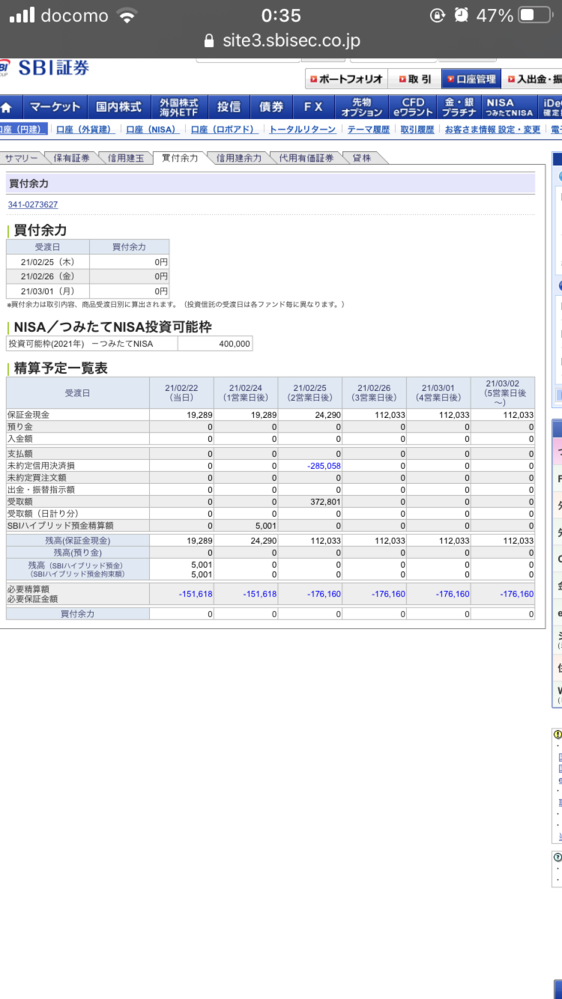Click the 精算予定一覧表 heading
Screen dimensions: 562x999
pos(61,368)
